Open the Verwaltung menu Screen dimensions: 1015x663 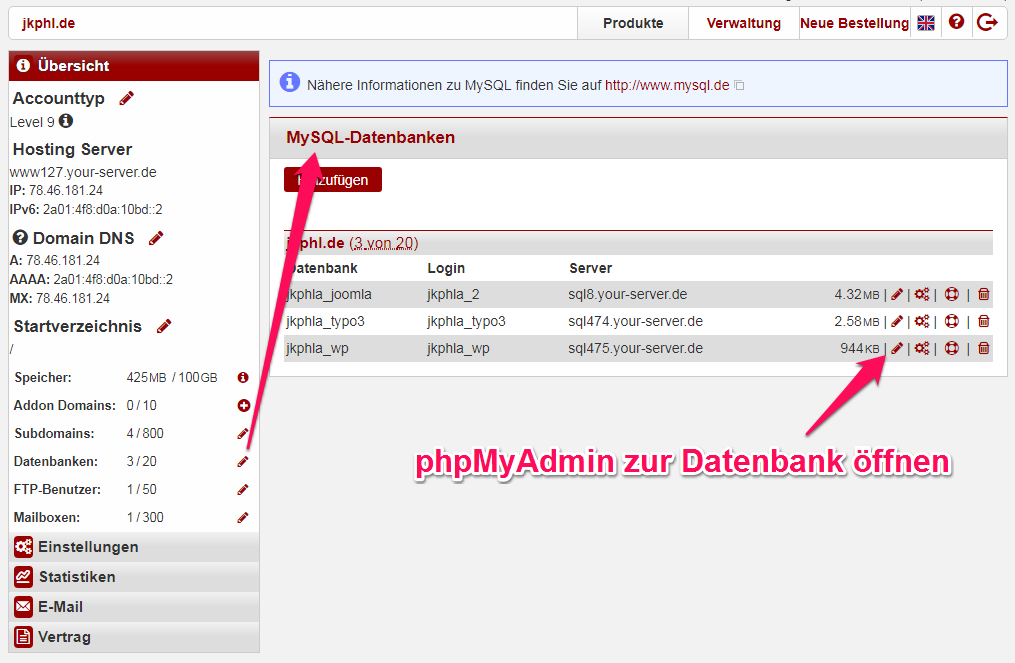tap(742, 22)
